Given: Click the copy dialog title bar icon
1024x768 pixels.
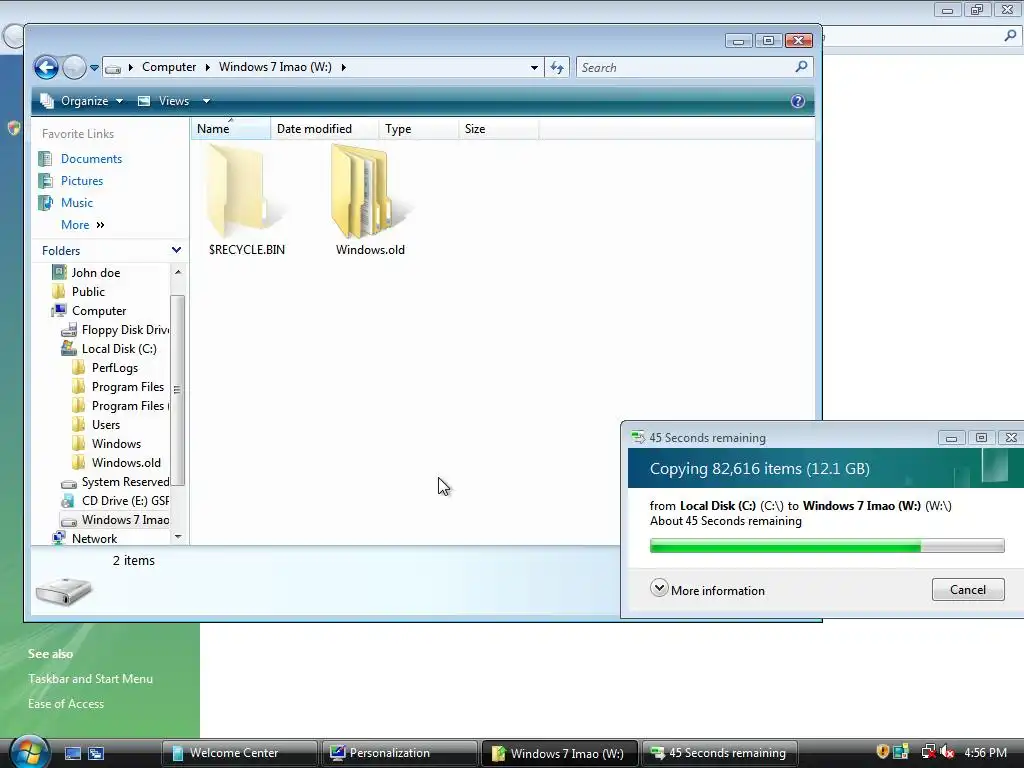Looking at the screenshot, I should [x=637, y=438].
